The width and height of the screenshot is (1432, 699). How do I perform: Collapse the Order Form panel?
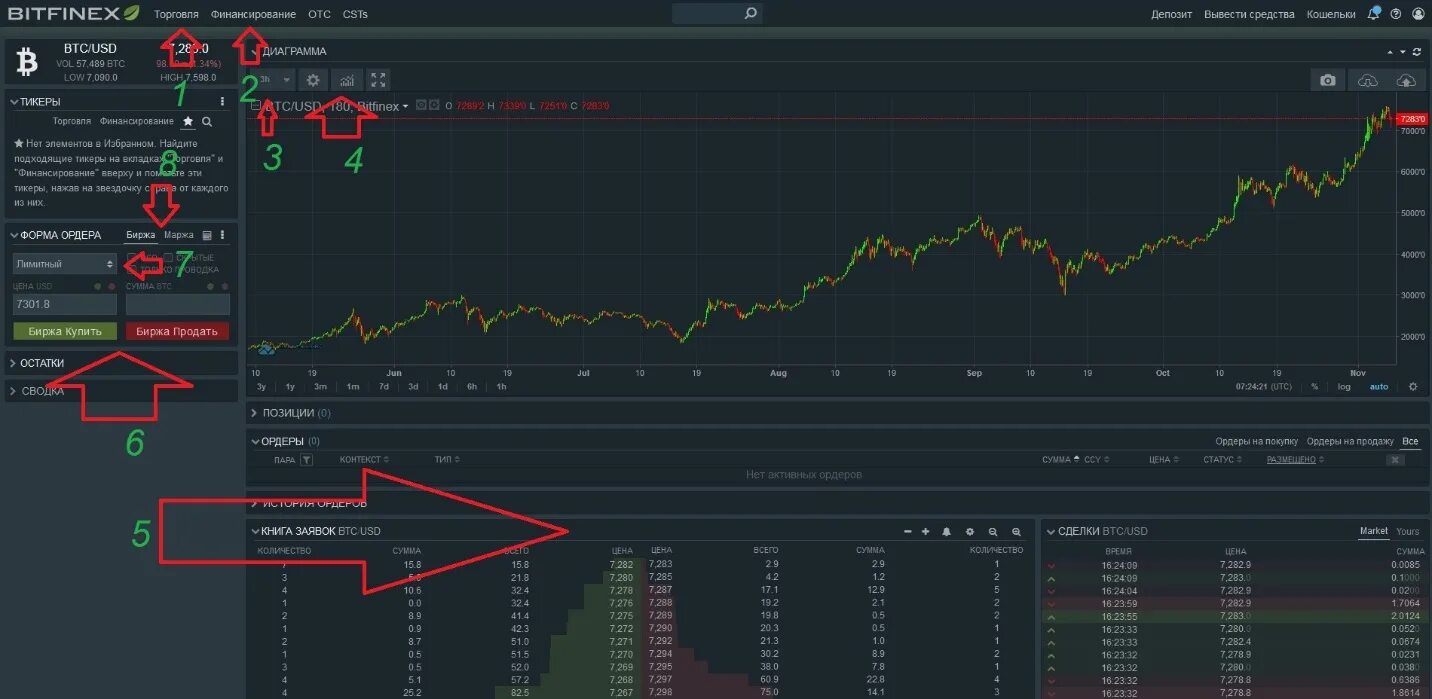click(13, 235)
